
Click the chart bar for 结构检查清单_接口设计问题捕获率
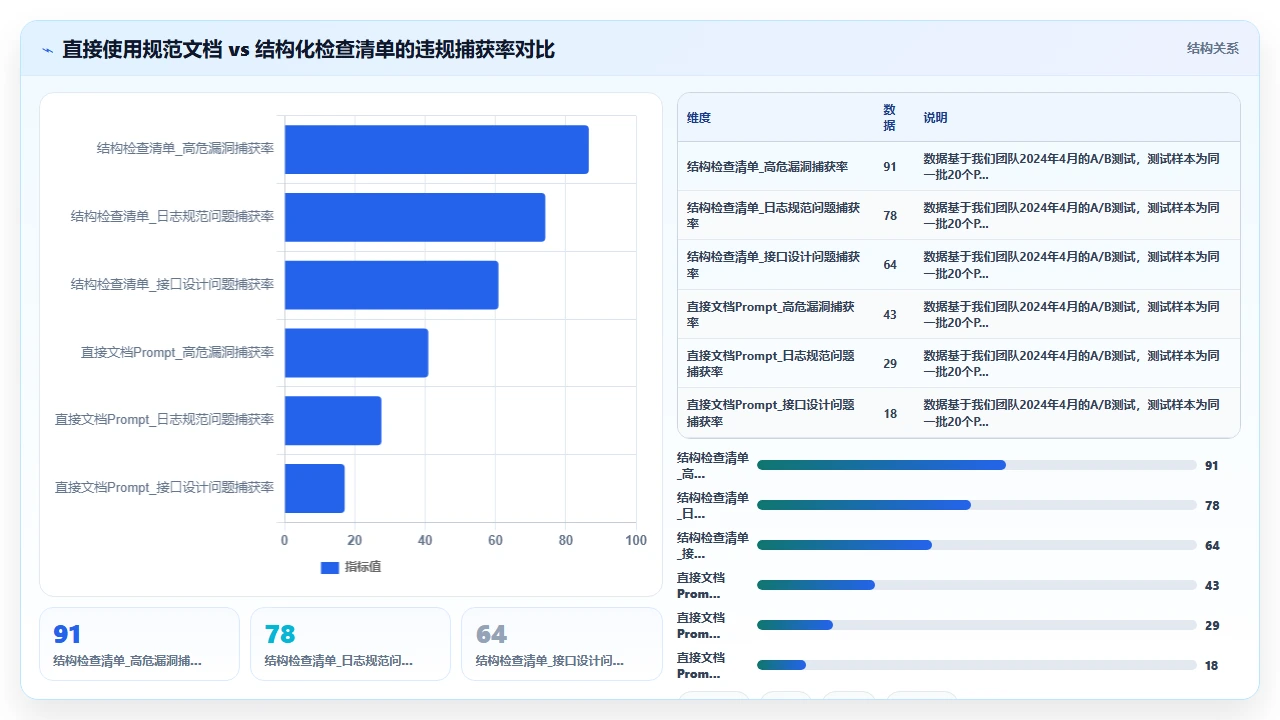click(x=392, y=285)
